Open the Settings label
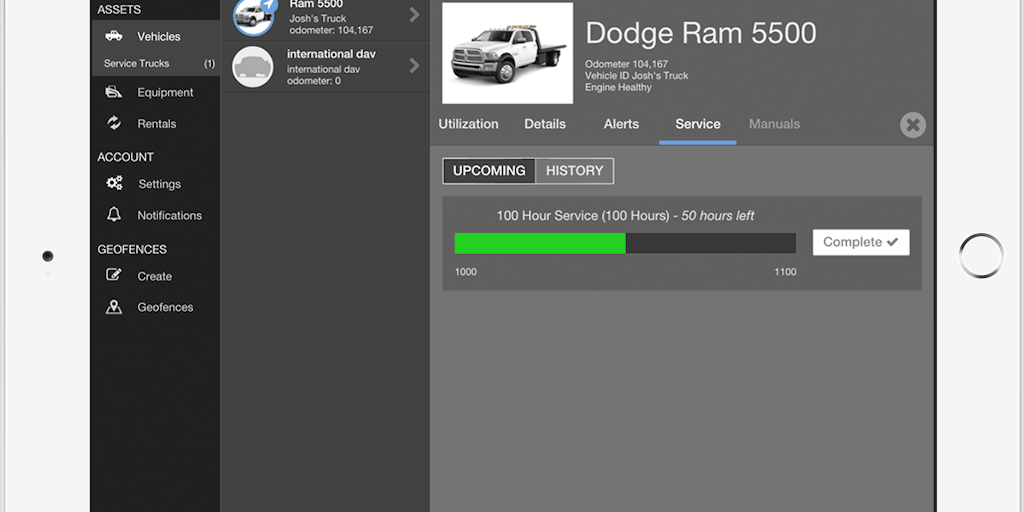The height and width of the screenshot is (512, 1024). pyautogui.click(x=159, y=184)
